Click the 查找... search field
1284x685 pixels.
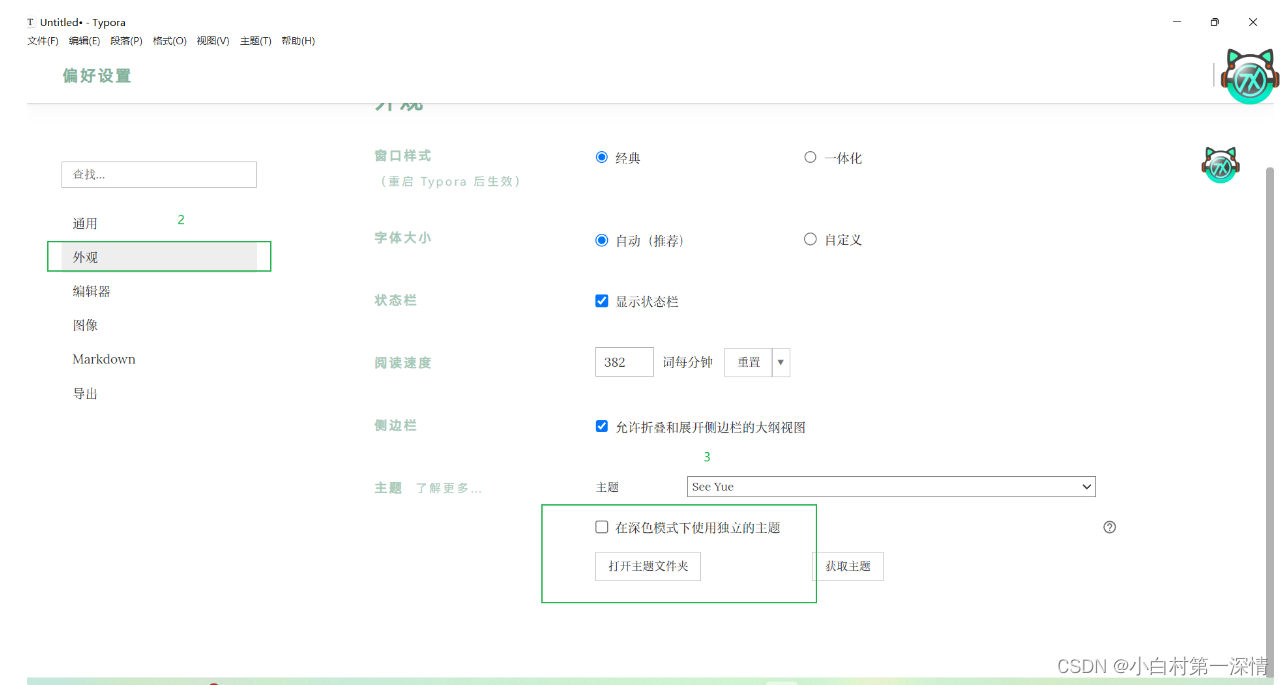pos(159,174)
